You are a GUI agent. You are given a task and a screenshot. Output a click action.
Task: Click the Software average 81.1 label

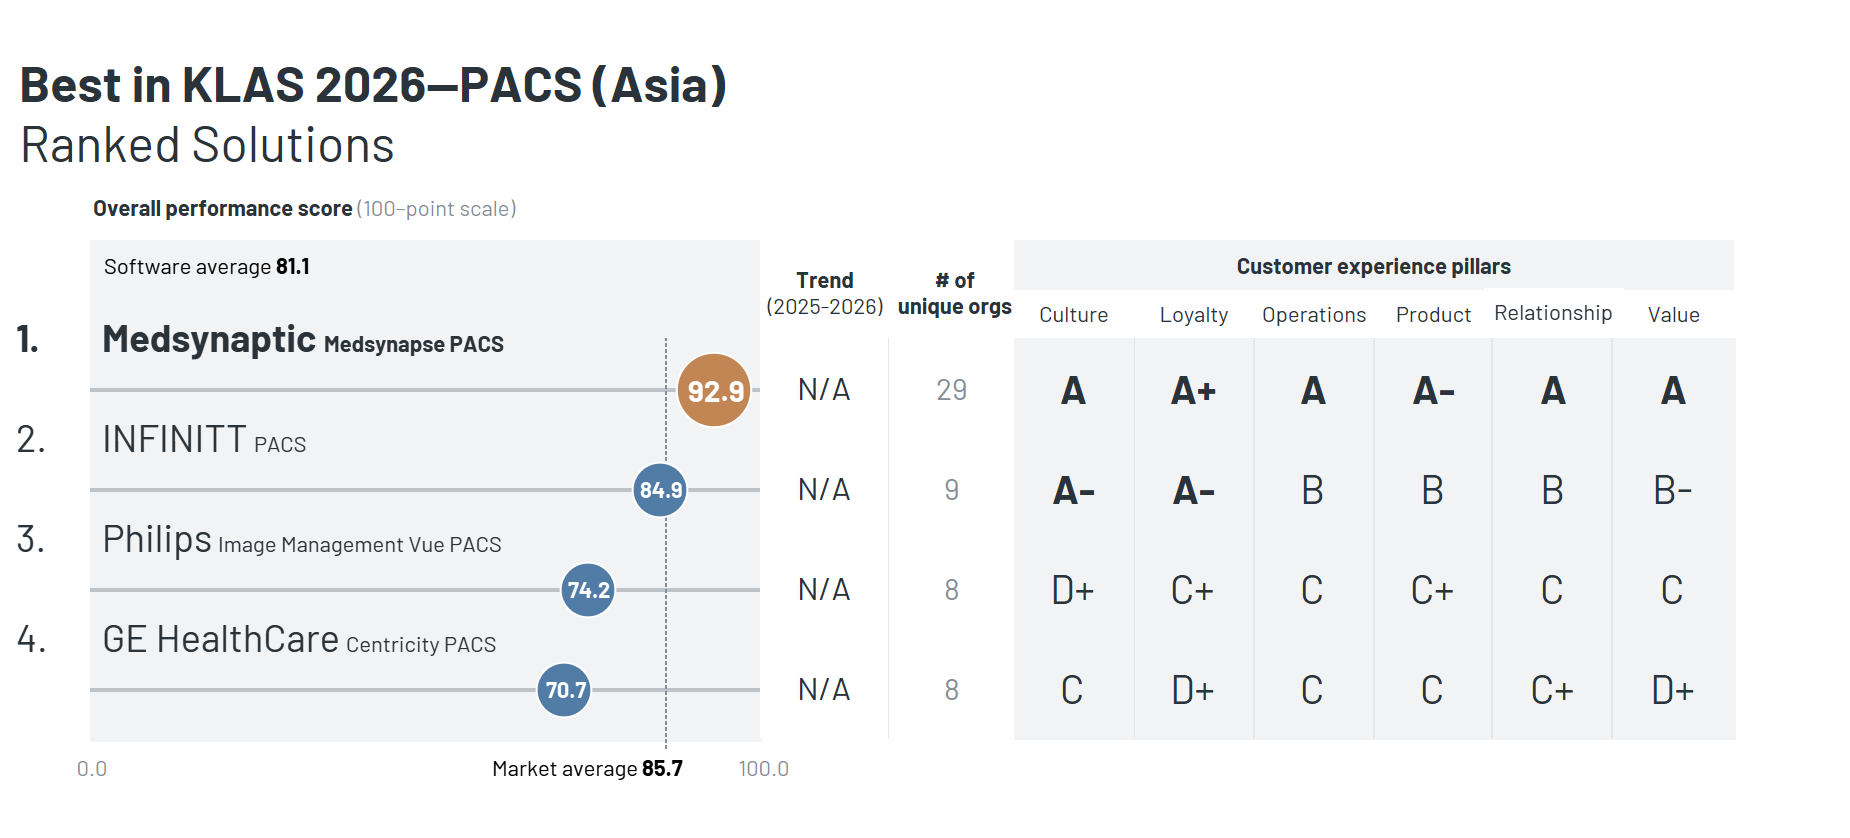tap(207, 267)
